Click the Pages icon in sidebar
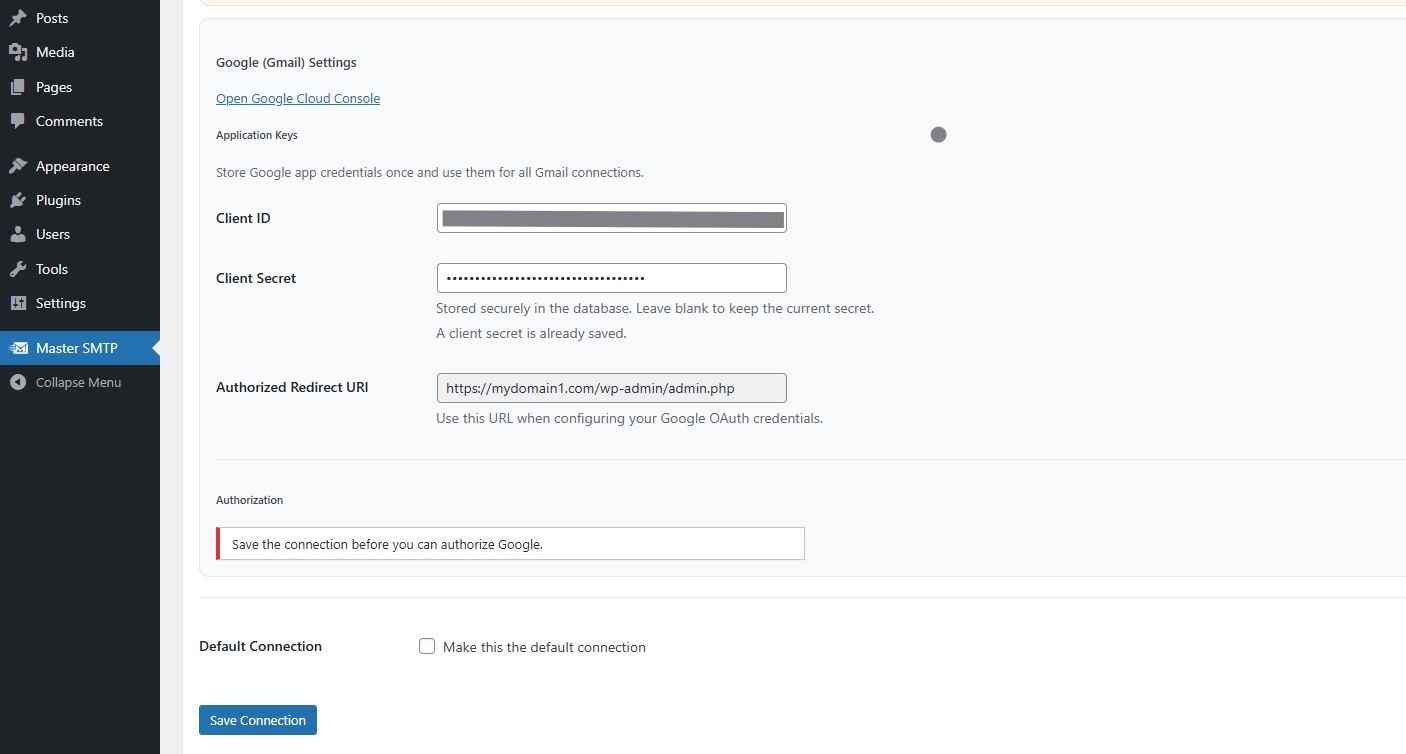Viewport: 1406px width, 754px height. [x=17, y=87]
